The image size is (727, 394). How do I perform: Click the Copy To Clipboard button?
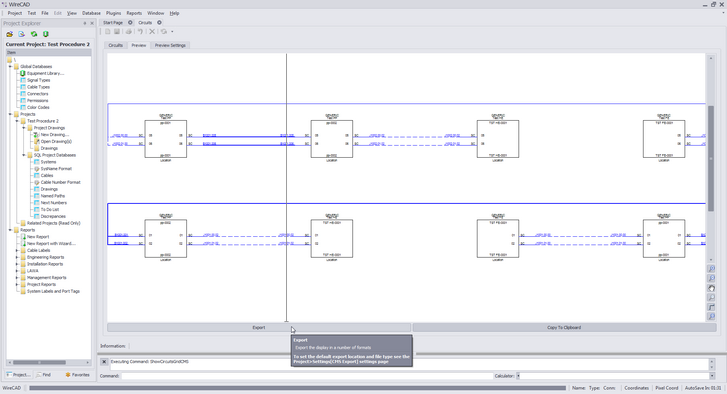pyautogui.click(x=564, y=327)
